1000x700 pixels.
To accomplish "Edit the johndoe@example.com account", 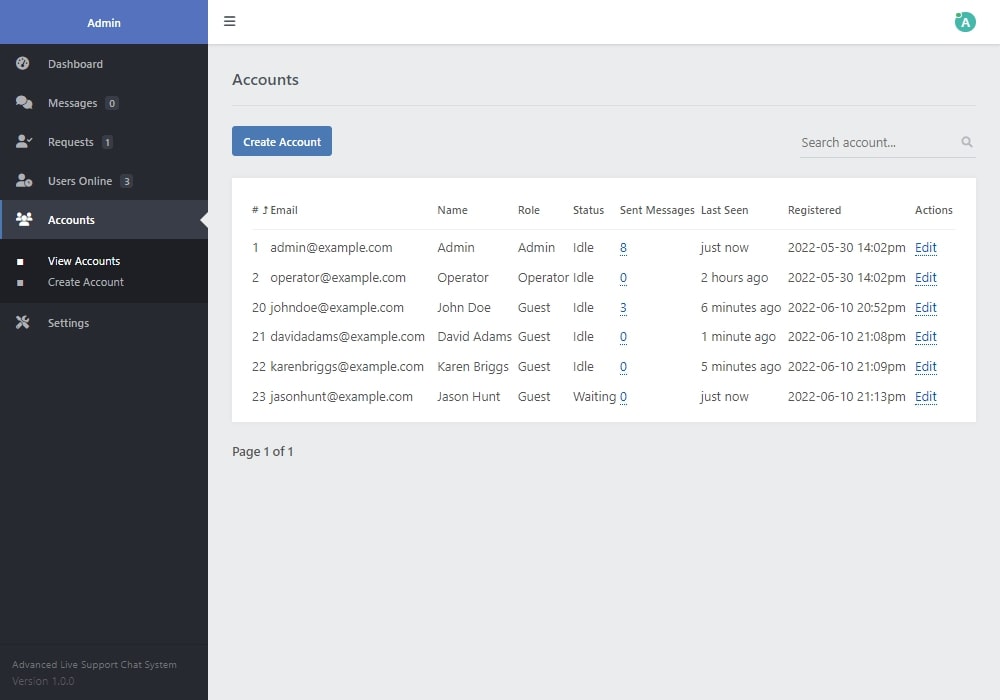I will (x=925, y=307).
